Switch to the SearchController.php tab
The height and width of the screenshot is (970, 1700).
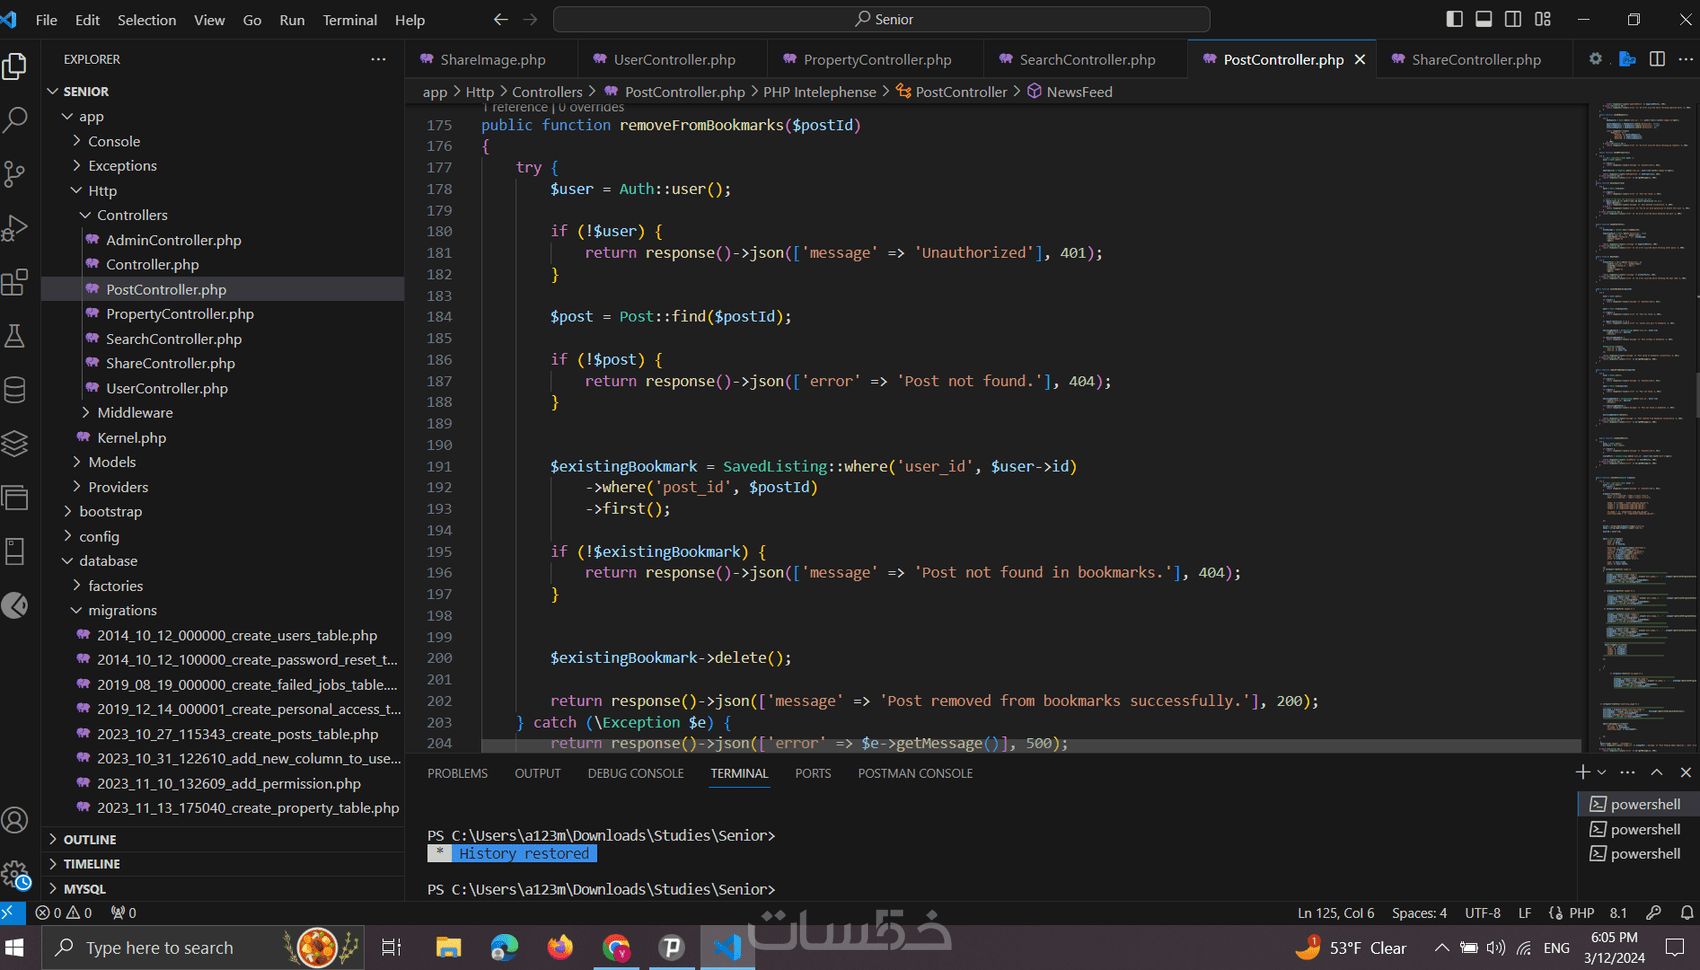(1086, 60)
